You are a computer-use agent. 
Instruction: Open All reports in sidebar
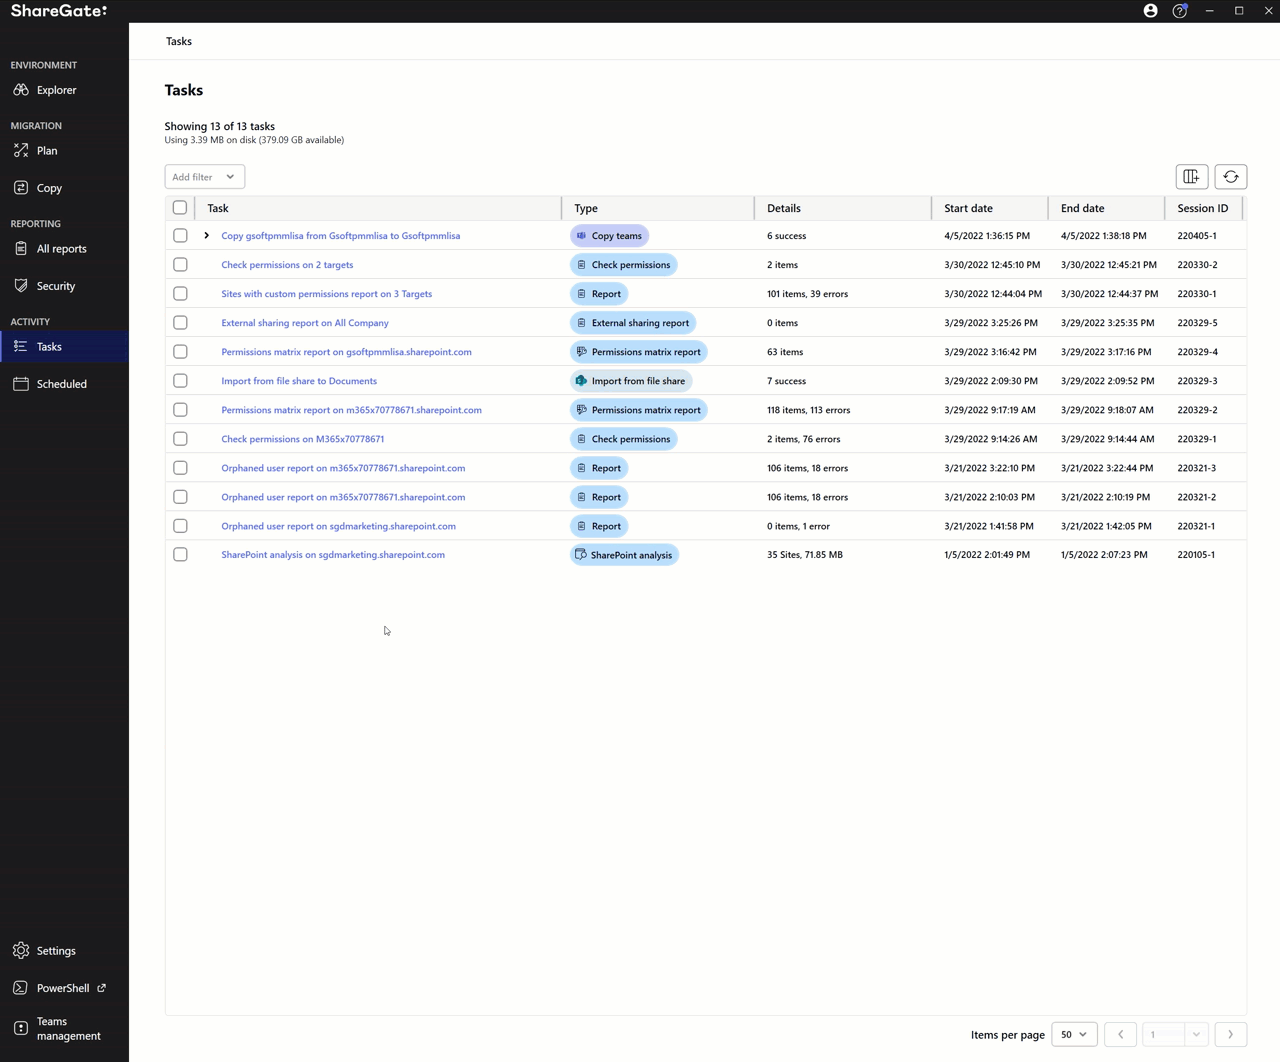point(64,249)
